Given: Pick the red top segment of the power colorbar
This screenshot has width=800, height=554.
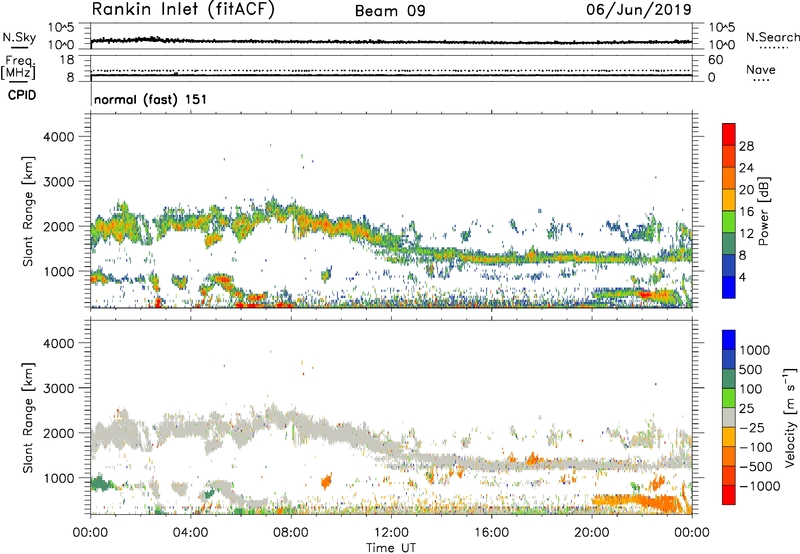Looking at the screenshot, I should pos(729,134).
